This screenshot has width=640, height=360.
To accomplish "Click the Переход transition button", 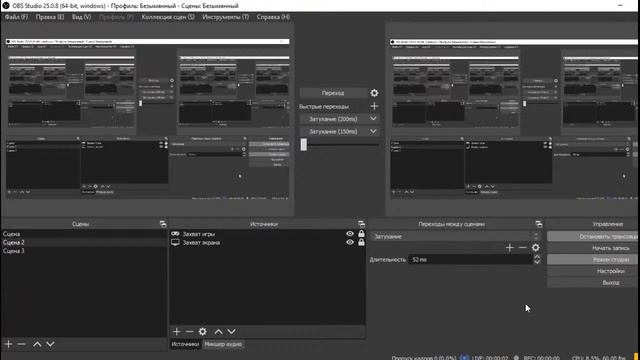I will (x=333, y=93).
